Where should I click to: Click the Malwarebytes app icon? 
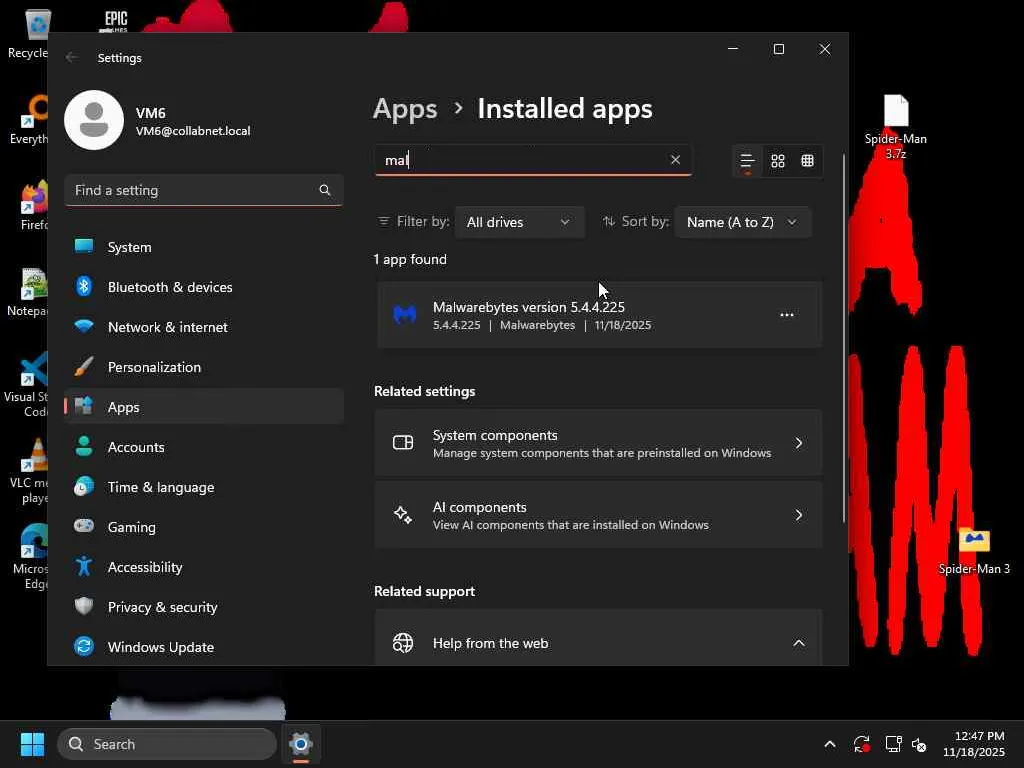pyautogui.click(x=405, y=315)
